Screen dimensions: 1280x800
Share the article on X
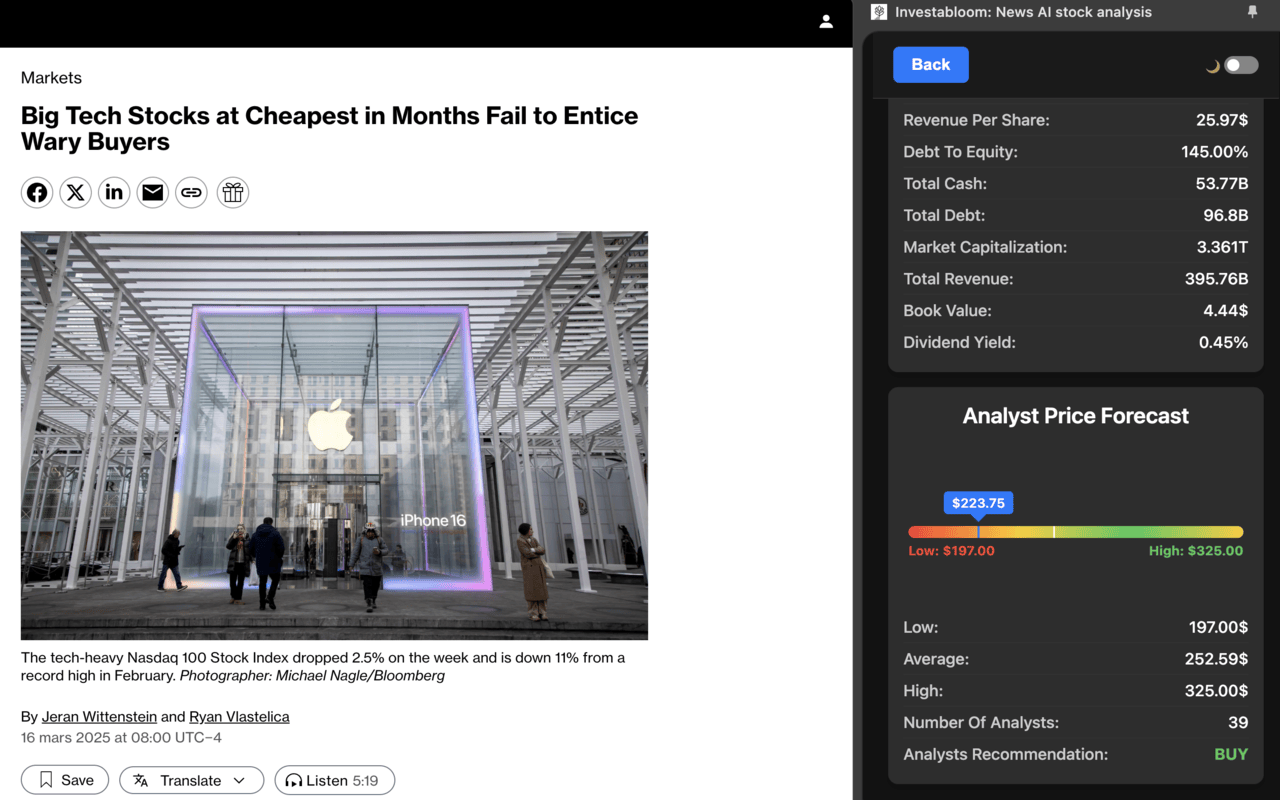[x=75, y=193]
